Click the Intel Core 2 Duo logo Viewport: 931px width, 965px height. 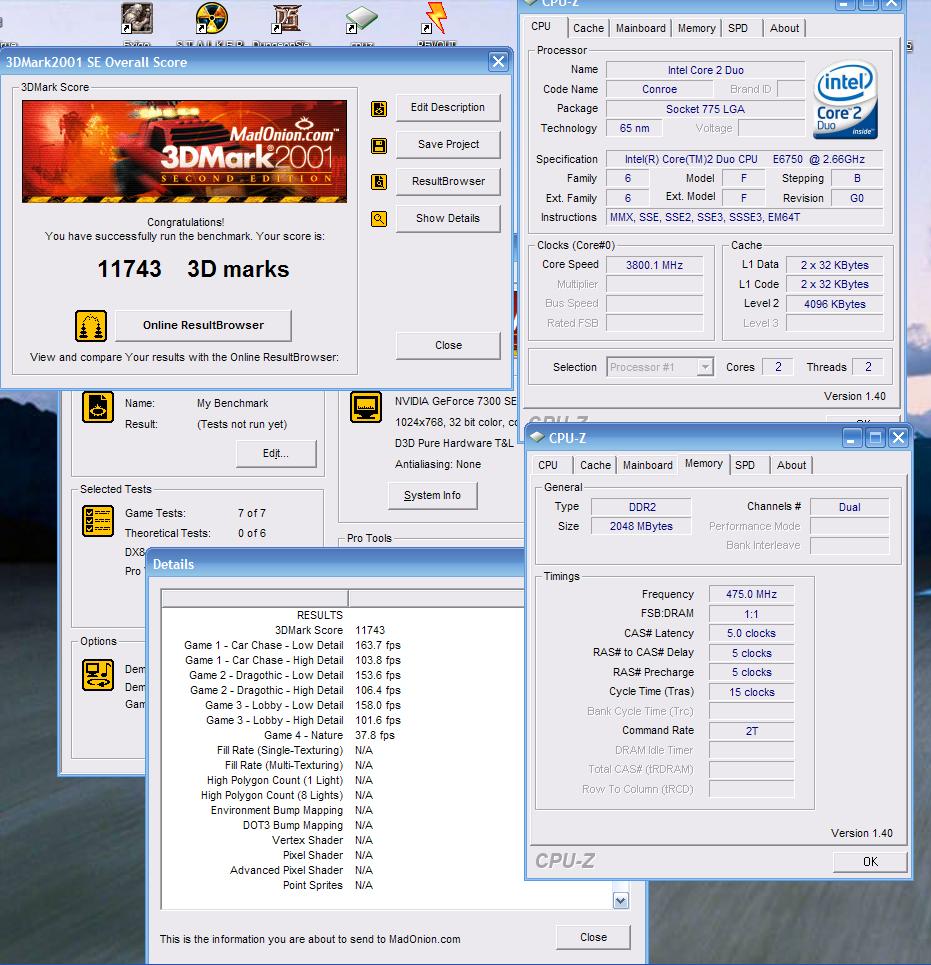click(845, 99)
